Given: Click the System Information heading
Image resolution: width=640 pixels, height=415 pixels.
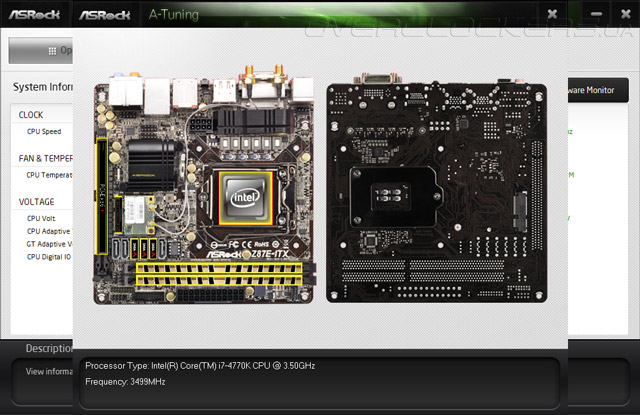Looking at the screenshot, I should [42, 87].
